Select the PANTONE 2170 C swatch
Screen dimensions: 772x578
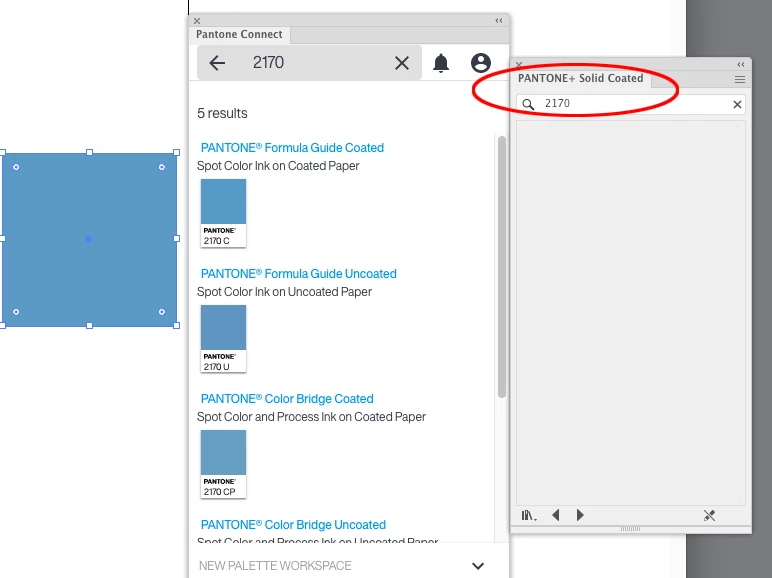(x=224, y=213)
